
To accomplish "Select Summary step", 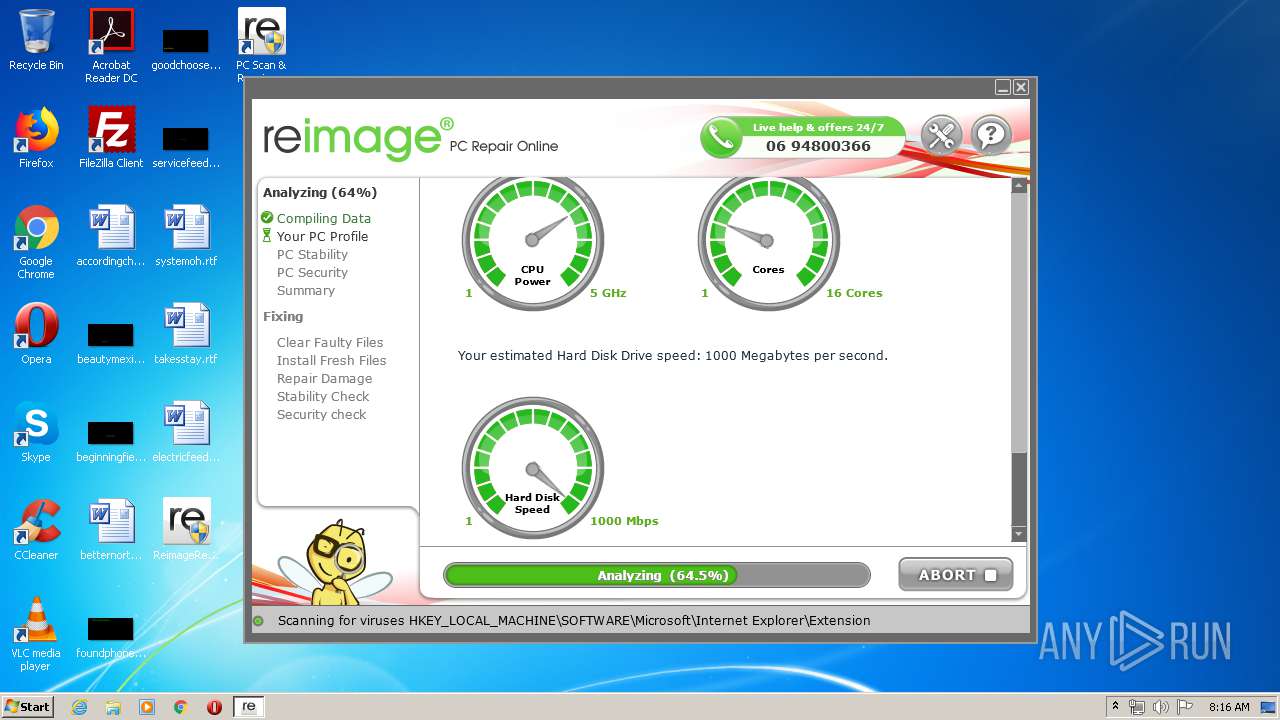I will 306,290.
